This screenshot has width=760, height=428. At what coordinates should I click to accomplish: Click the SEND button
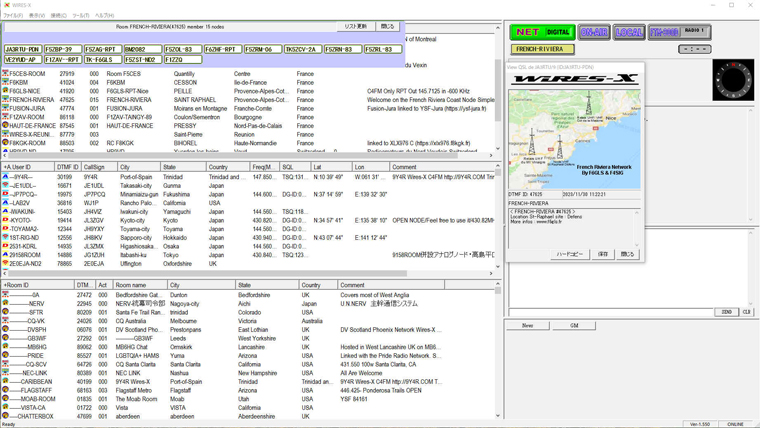(x=726, y=312)
